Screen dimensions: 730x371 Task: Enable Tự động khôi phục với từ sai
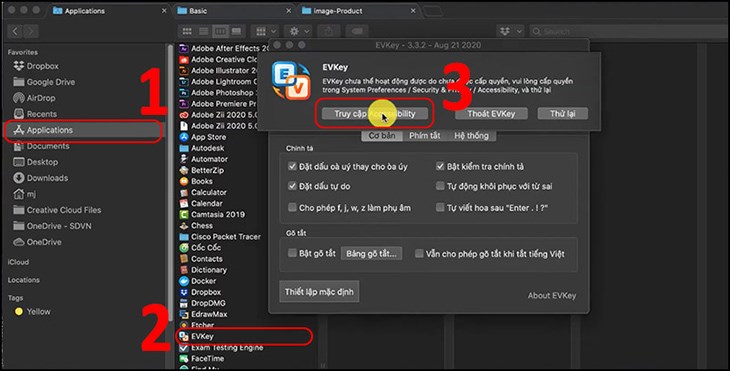pyautogui.click(x=440, y=186)
